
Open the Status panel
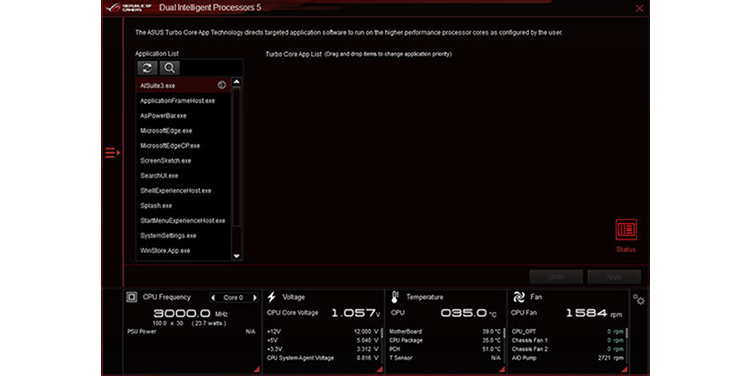(626, 236)
